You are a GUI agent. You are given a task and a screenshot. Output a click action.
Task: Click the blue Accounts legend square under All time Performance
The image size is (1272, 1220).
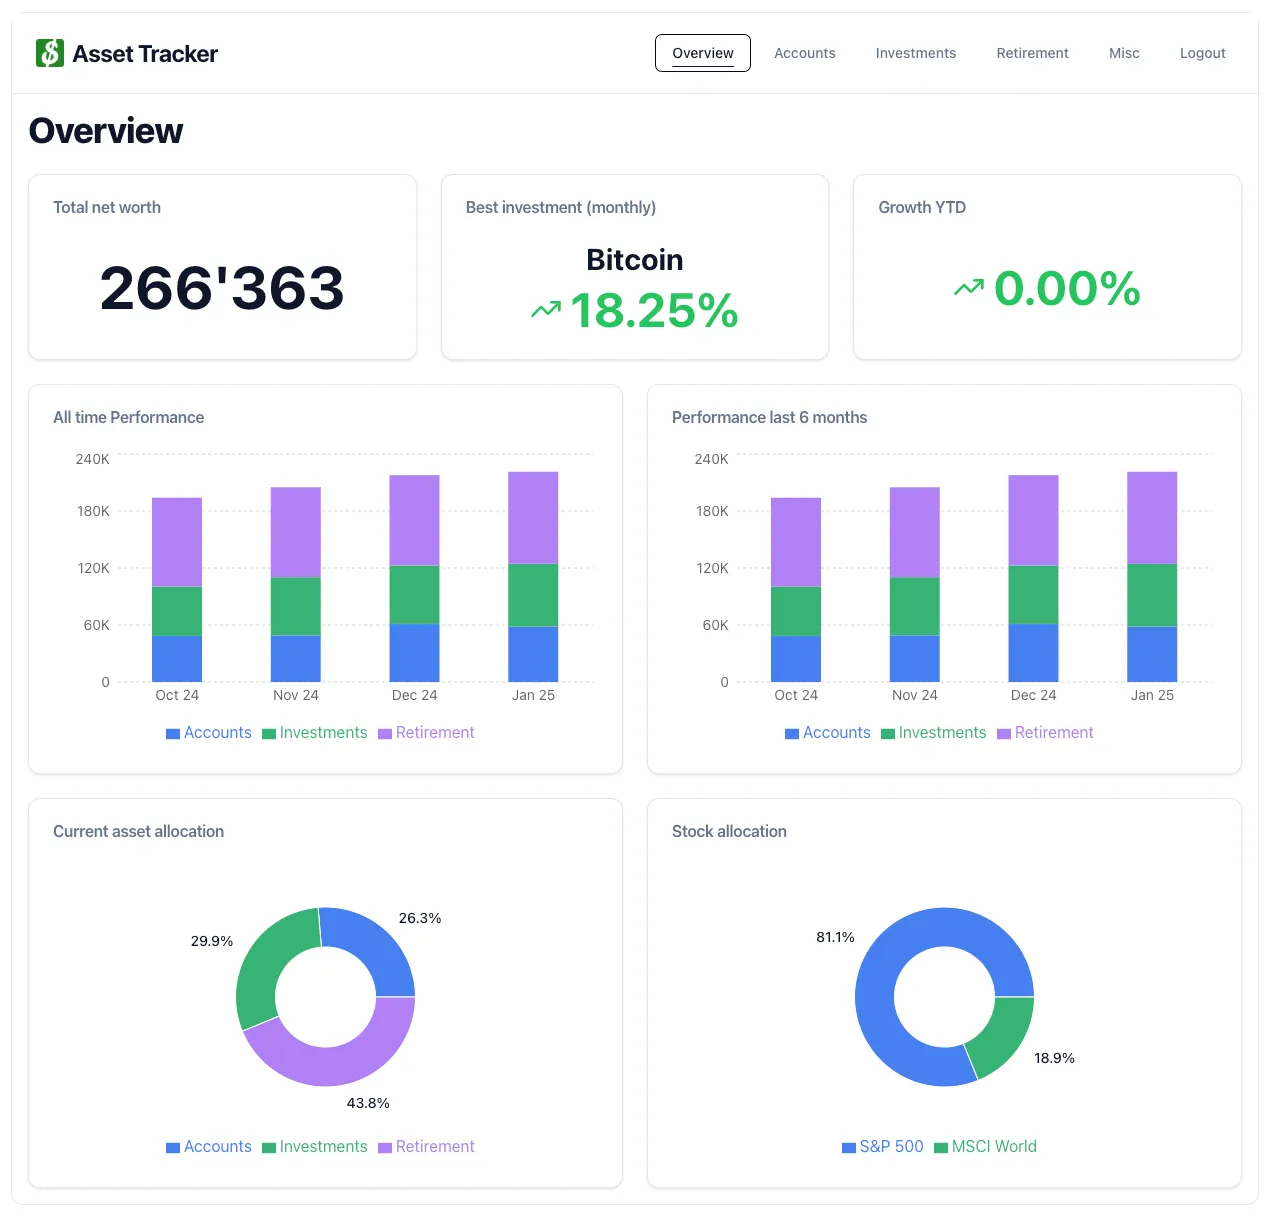pyautogui.click(x=172, y=733)
